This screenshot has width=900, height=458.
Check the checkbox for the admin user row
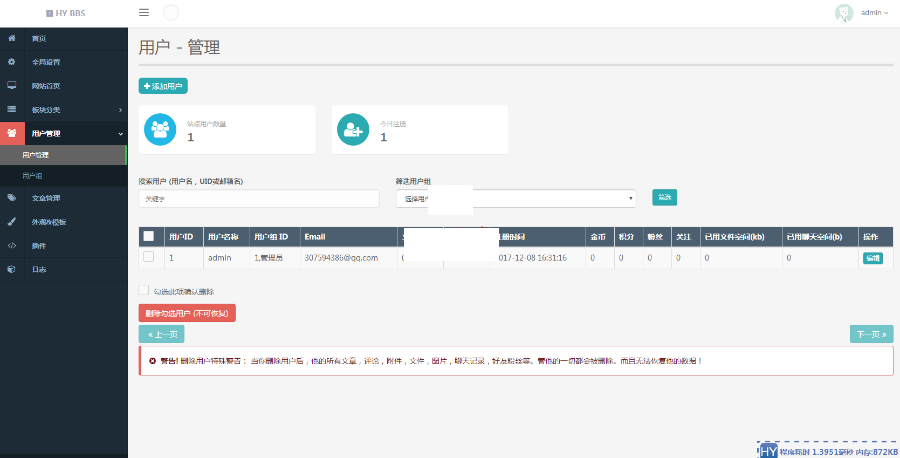[x=149, y=257]
